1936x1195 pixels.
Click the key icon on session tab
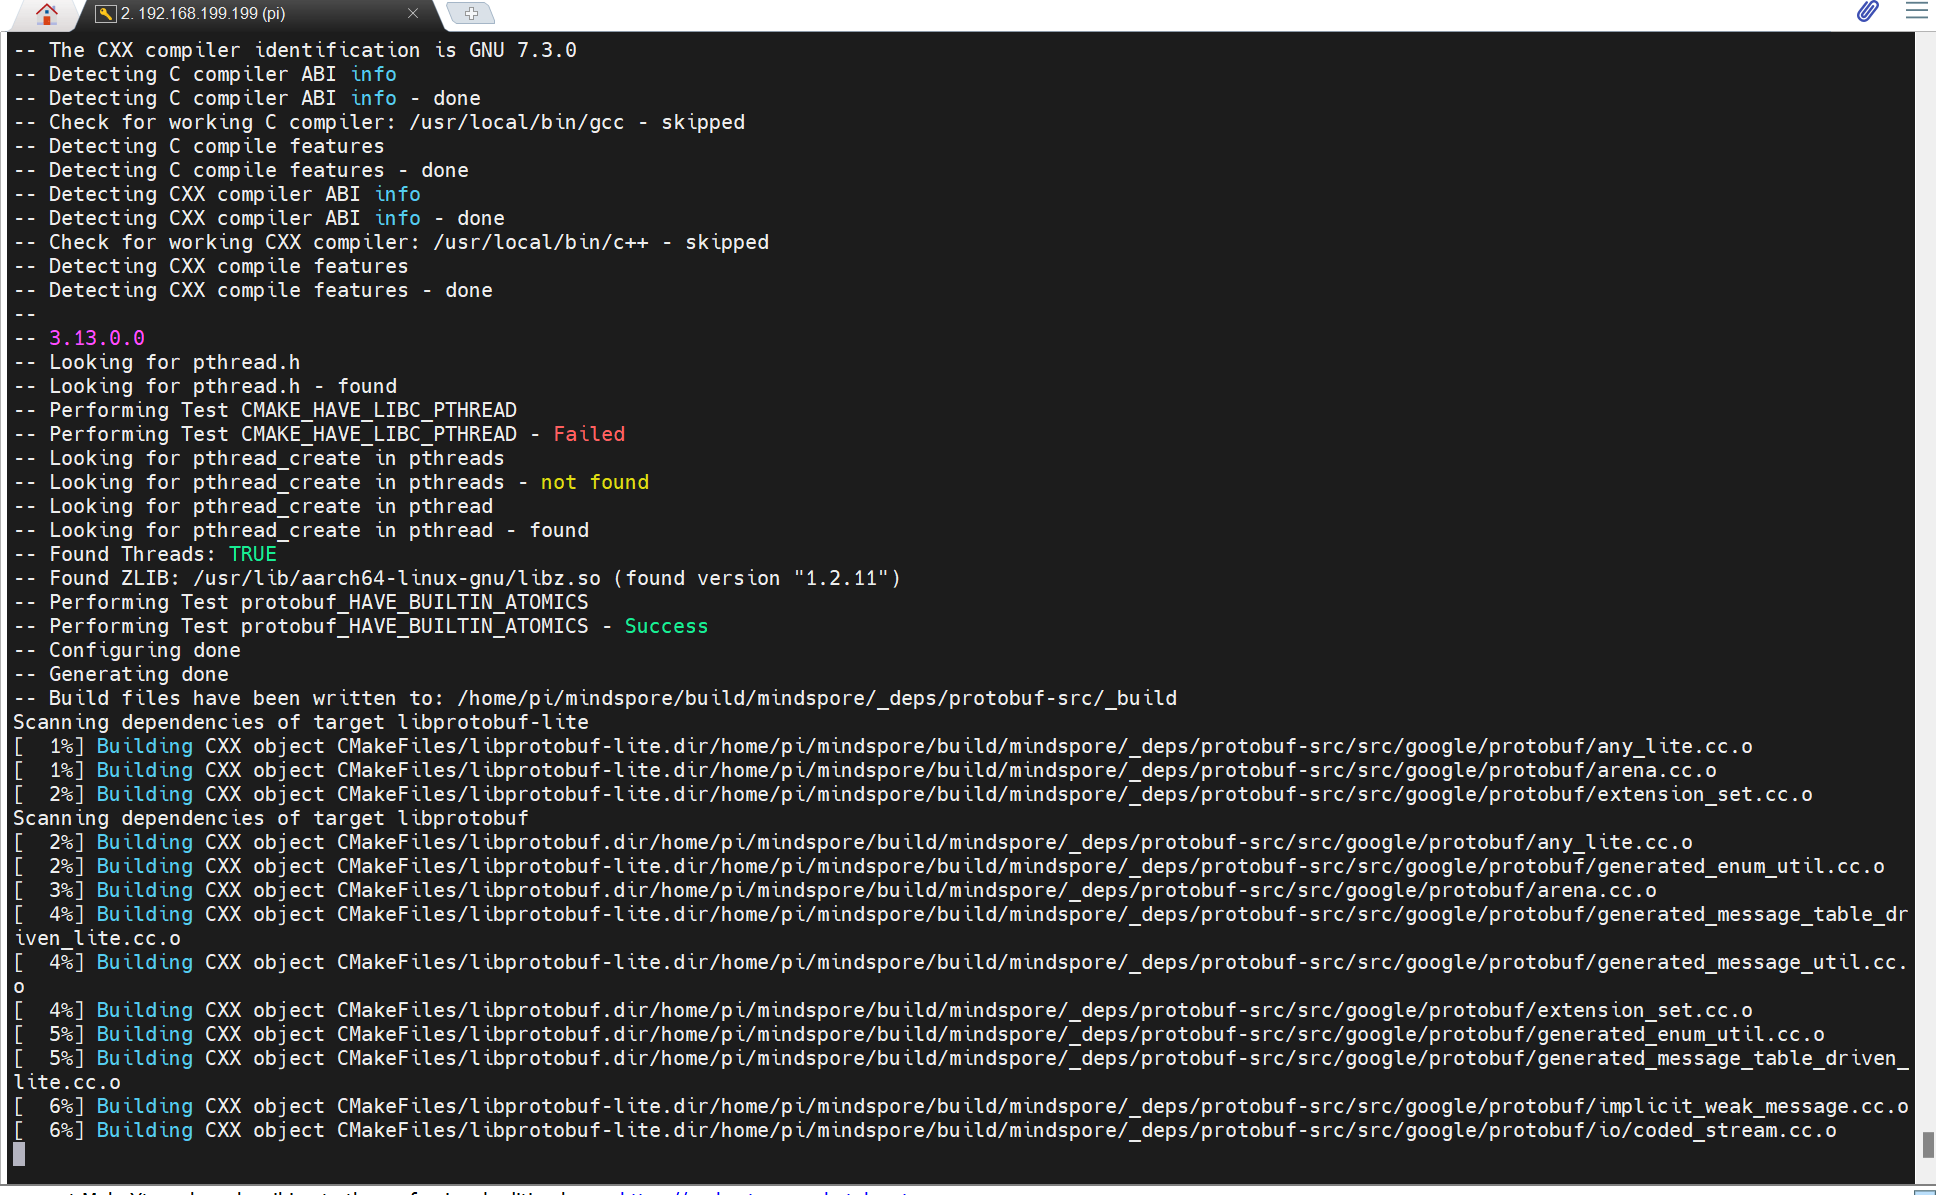tap(106, 14)
